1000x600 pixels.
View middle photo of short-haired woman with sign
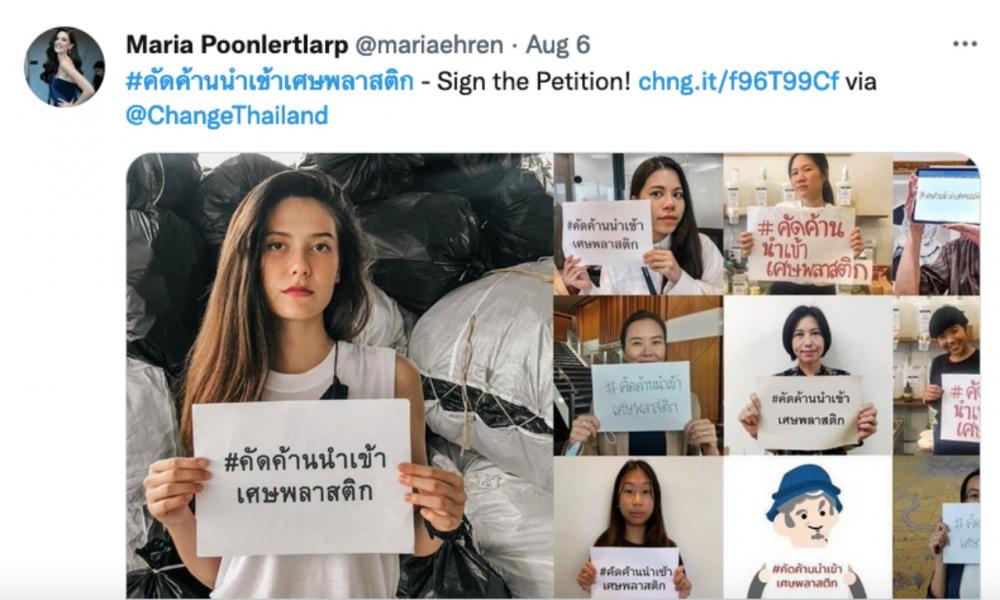pos(808,376)
